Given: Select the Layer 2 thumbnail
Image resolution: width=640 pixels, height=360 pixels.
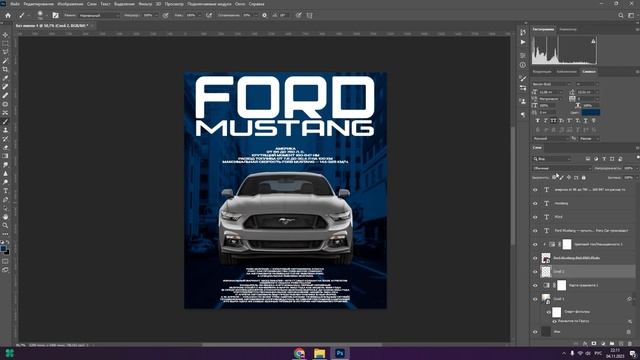Looking at the screenshot, I should tap(546, 272).
